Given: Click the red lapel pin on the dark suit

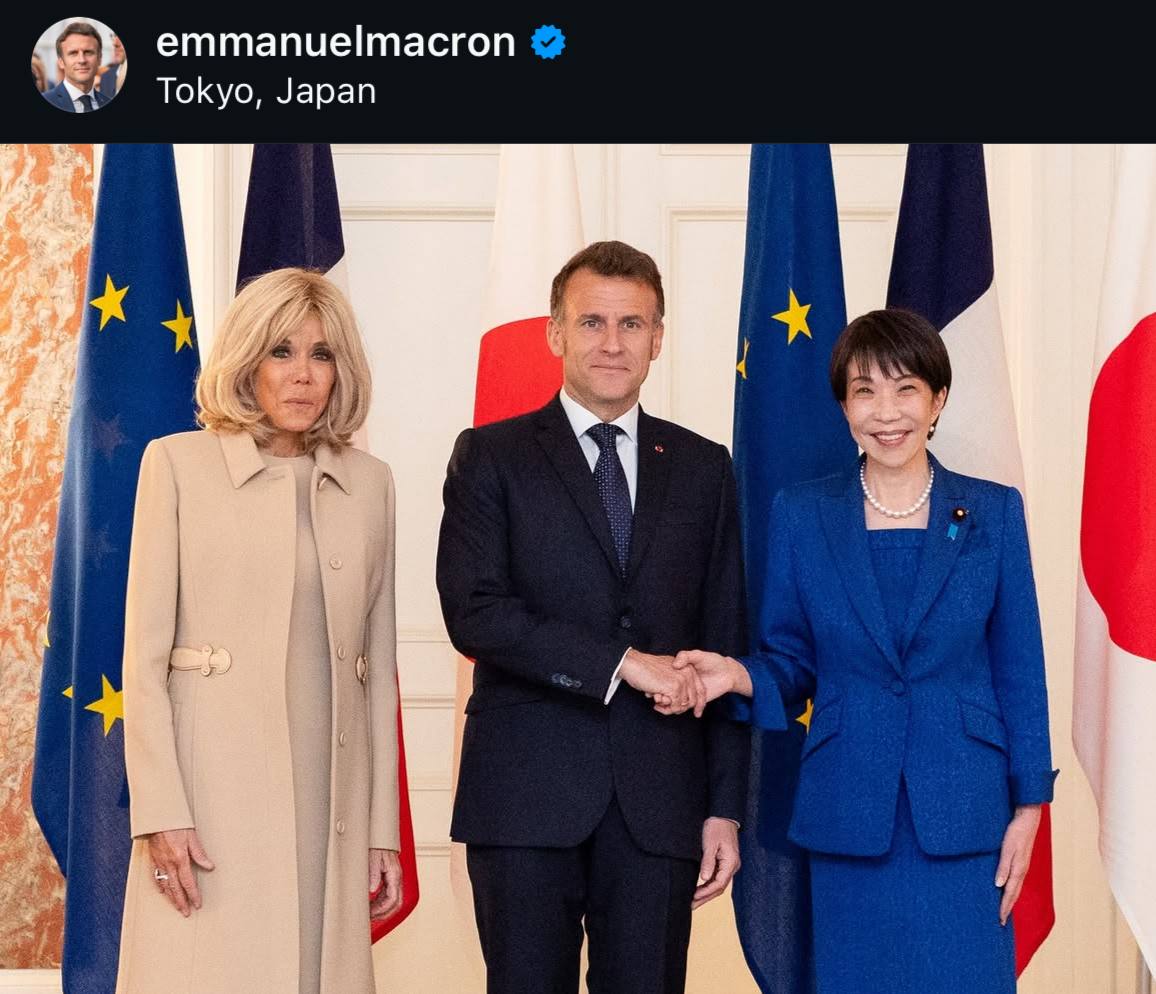Looking at the screenshot, I should [x=659, y=447].
